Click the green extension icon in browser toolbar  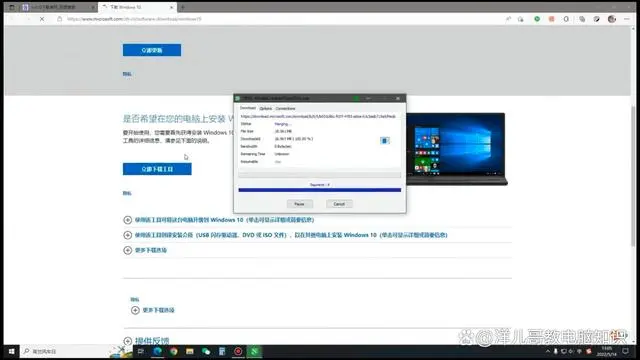tap(537, 19)
